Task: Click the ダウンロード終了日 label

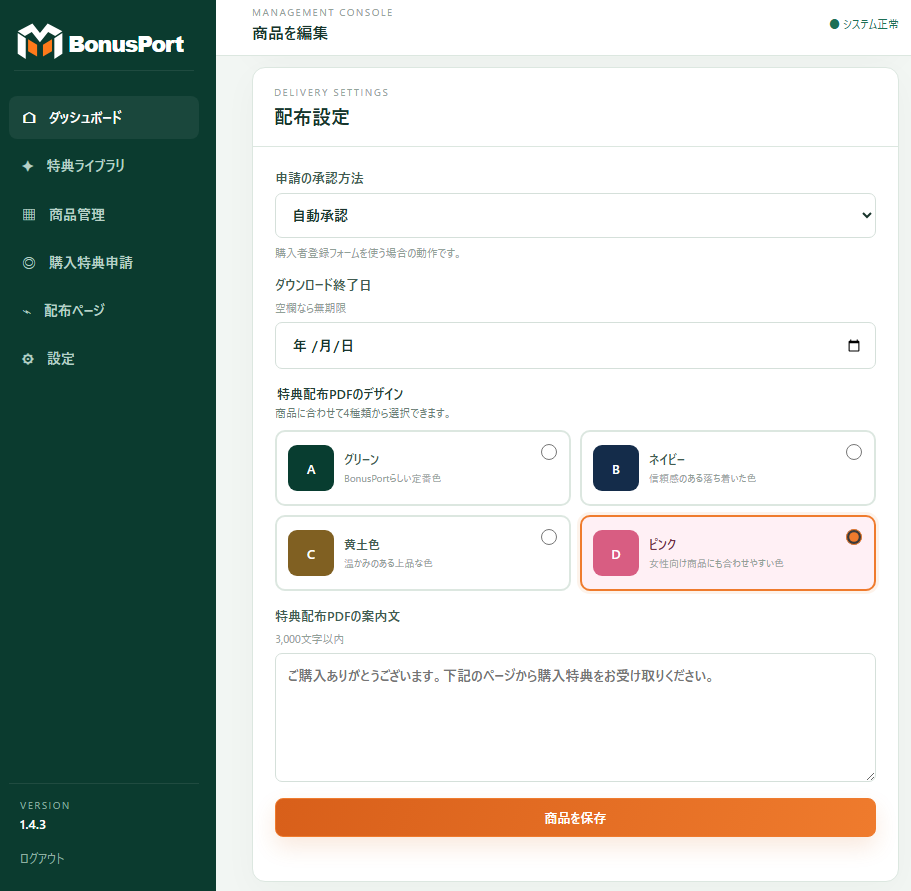Action: (323, 285)
